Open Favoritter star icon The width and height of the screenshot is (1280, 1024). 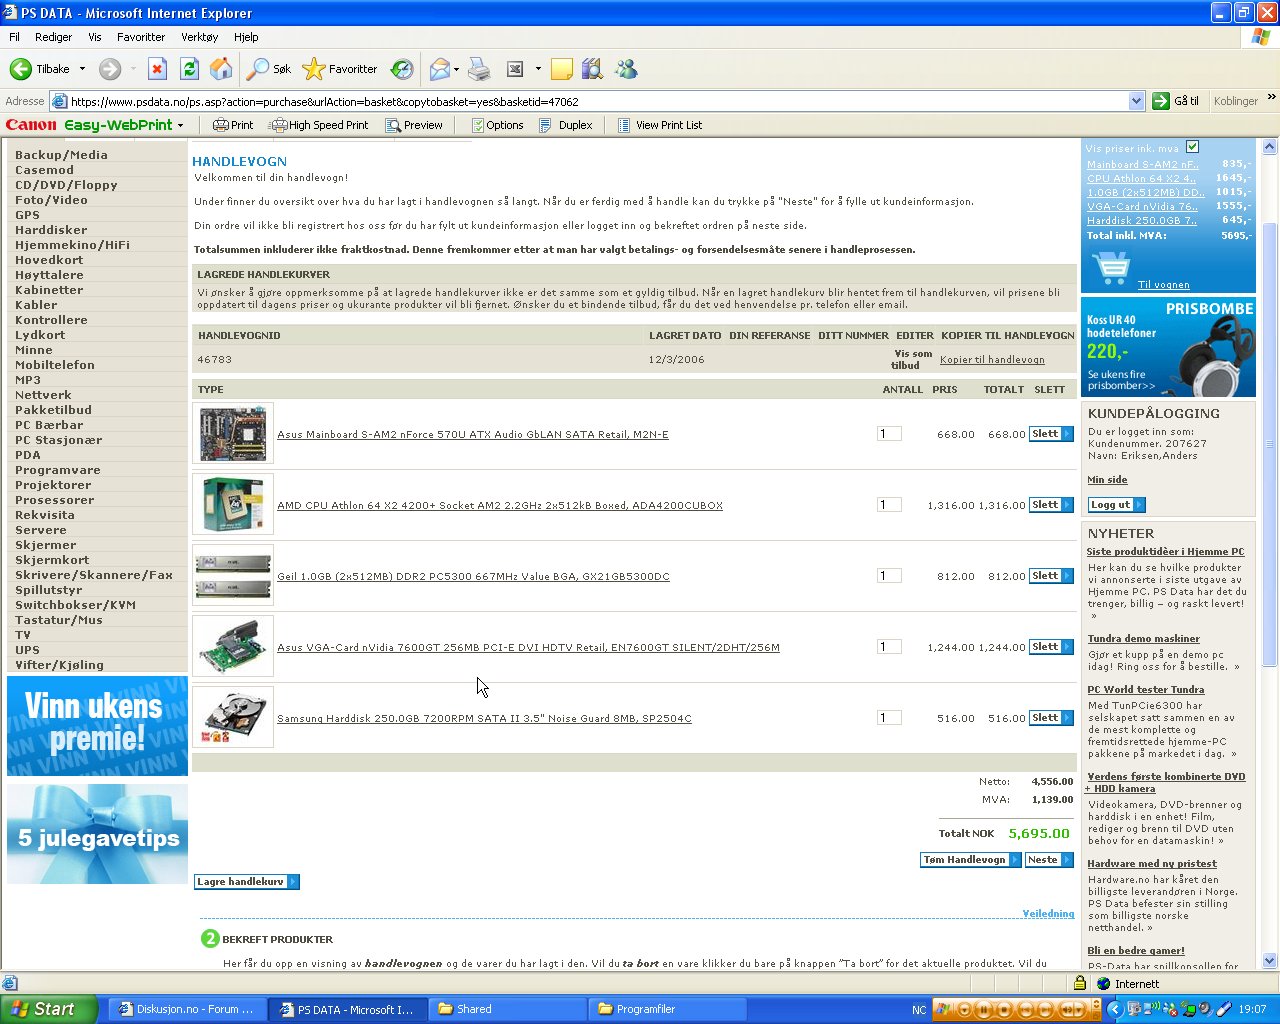pyautogui.click(x=314, y=69)
